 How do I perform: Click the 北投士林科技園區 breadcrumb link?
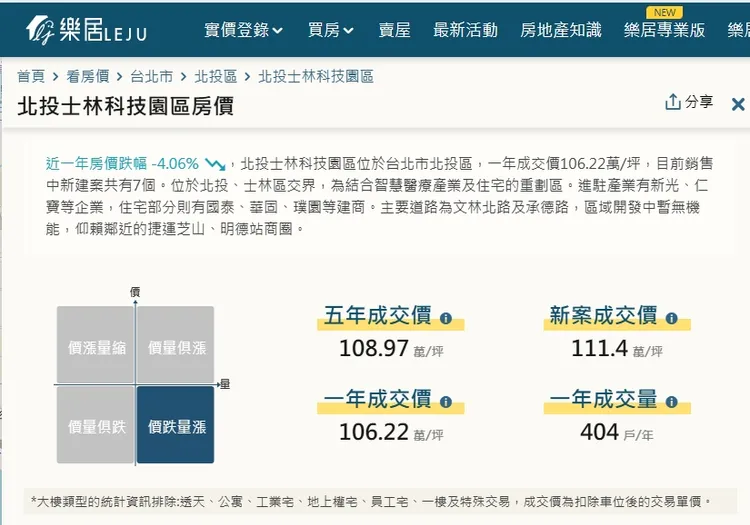coord(316,76)
